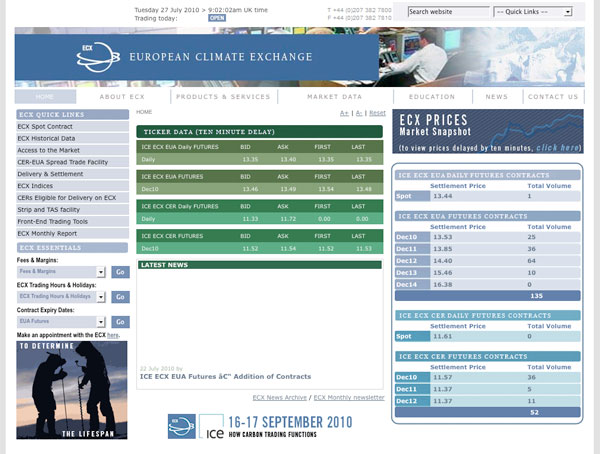Click the Reset font size link
Viewport: 600px width, 454px height.
[x=377, y=113]
